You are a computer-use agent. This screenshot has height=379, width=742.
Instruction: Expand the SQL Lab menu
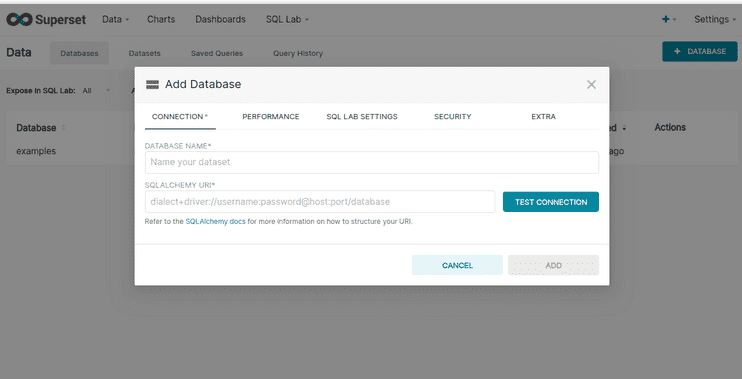(287, 19)
